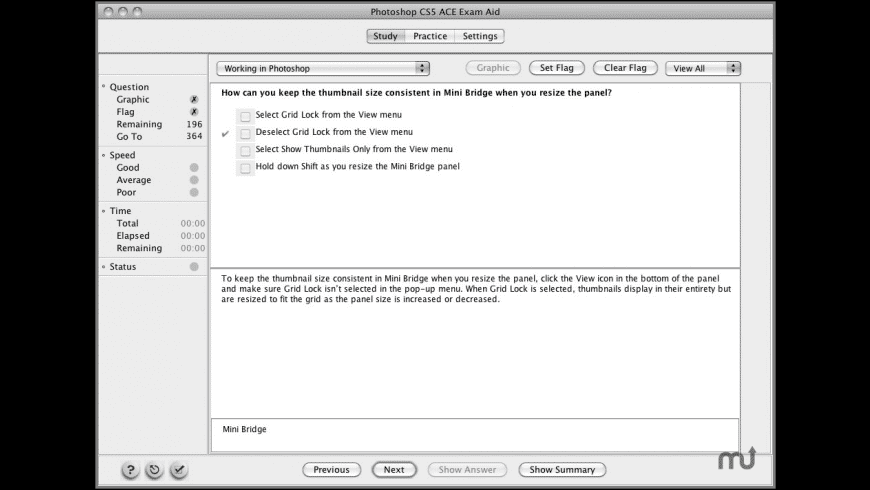Click the 'Go To' label in the sidebar

129,137
